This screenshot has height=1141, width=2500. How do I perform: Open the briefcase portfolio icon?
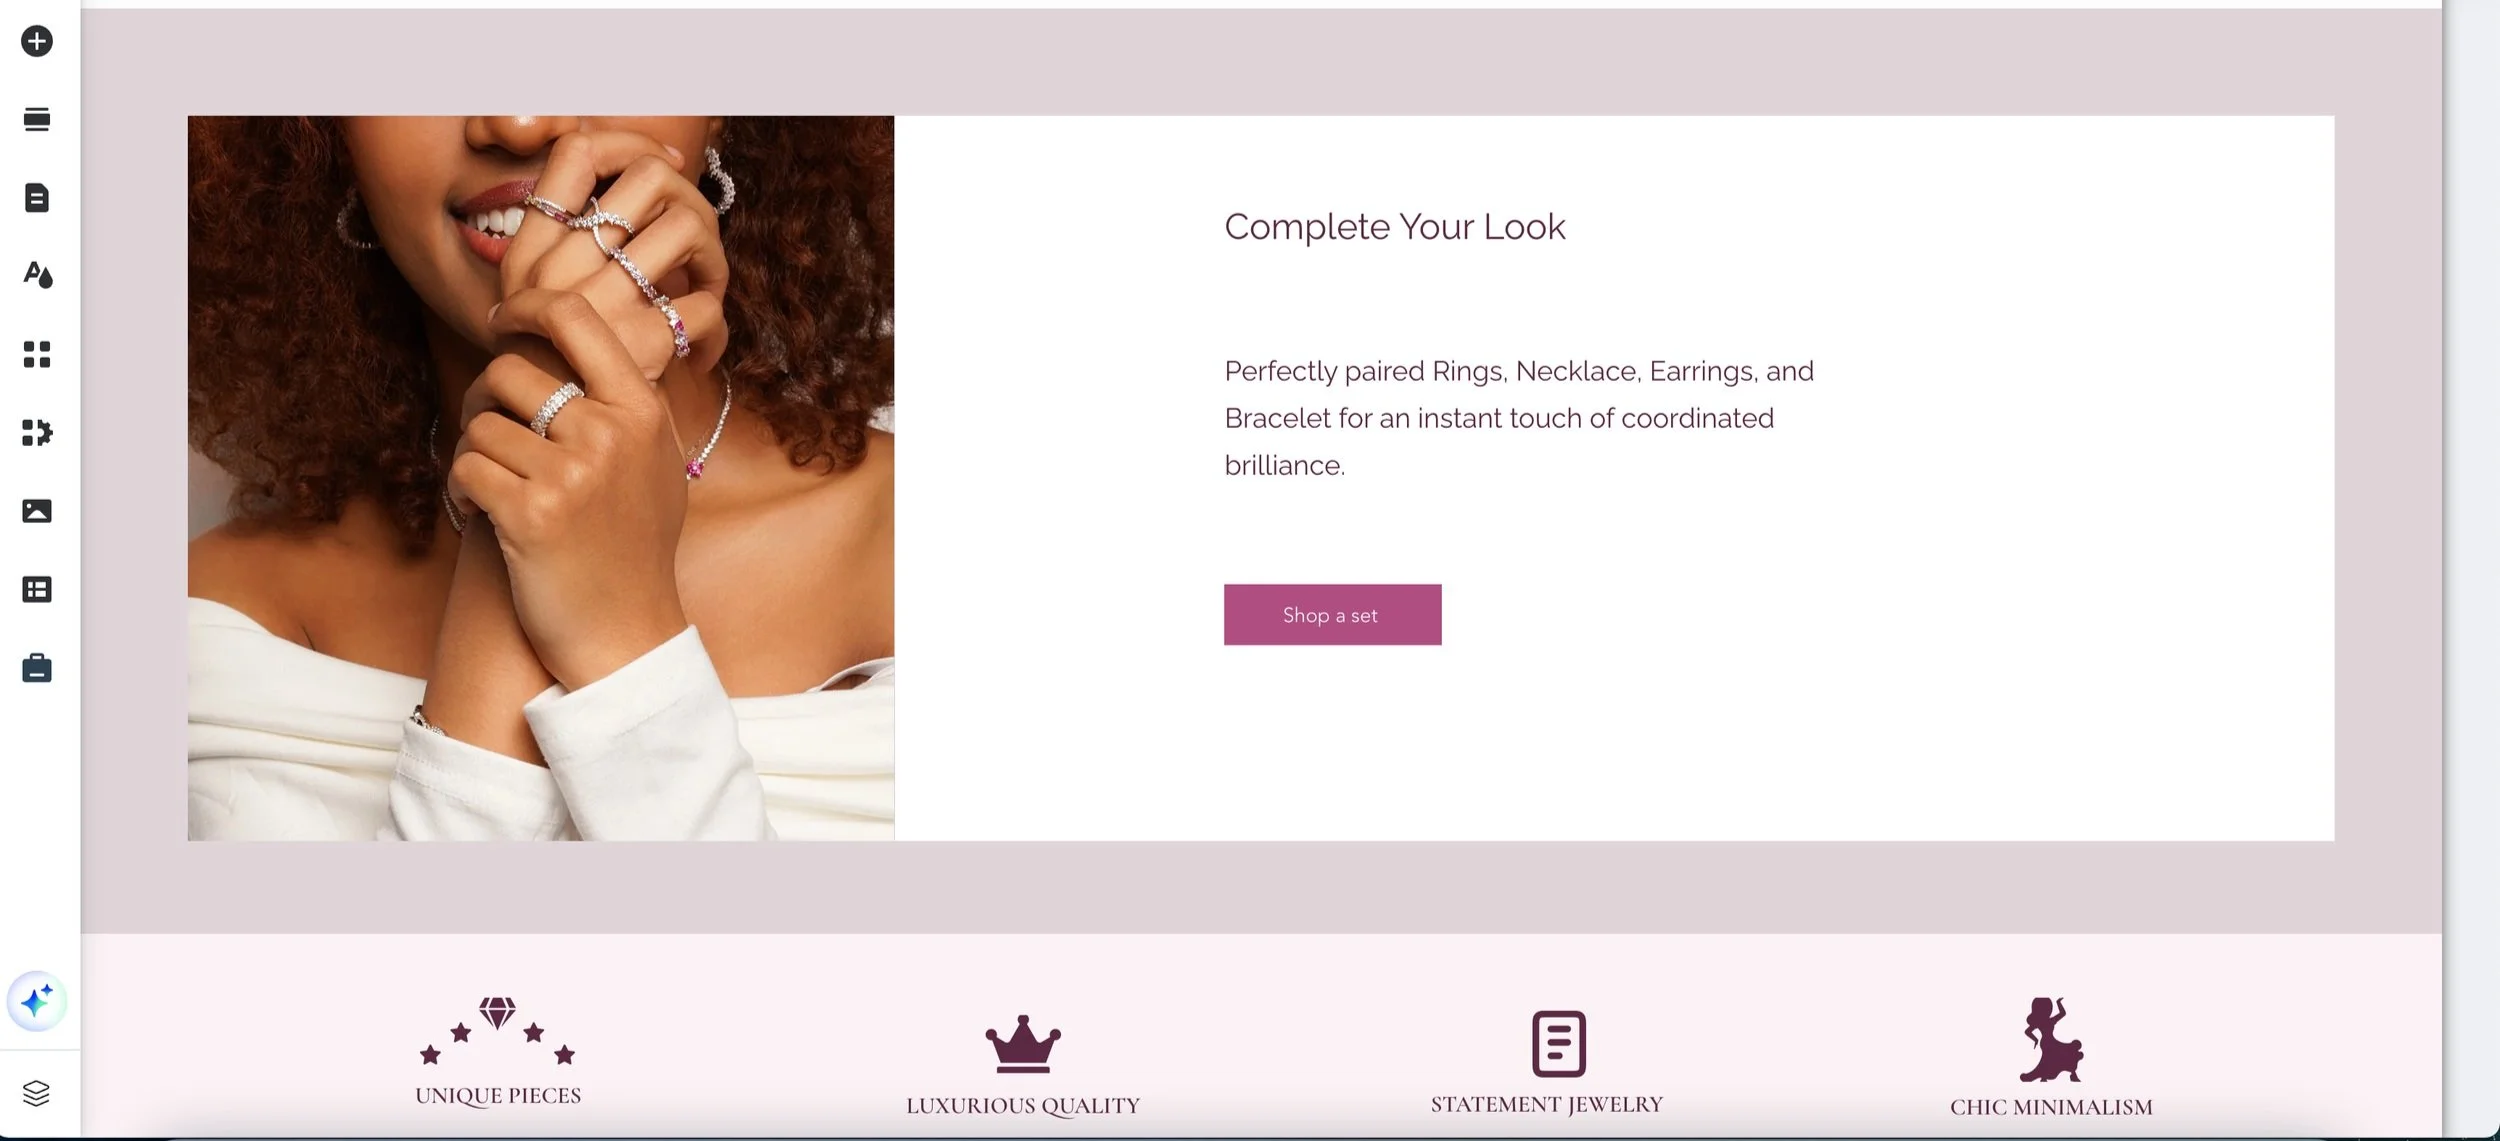37,668
